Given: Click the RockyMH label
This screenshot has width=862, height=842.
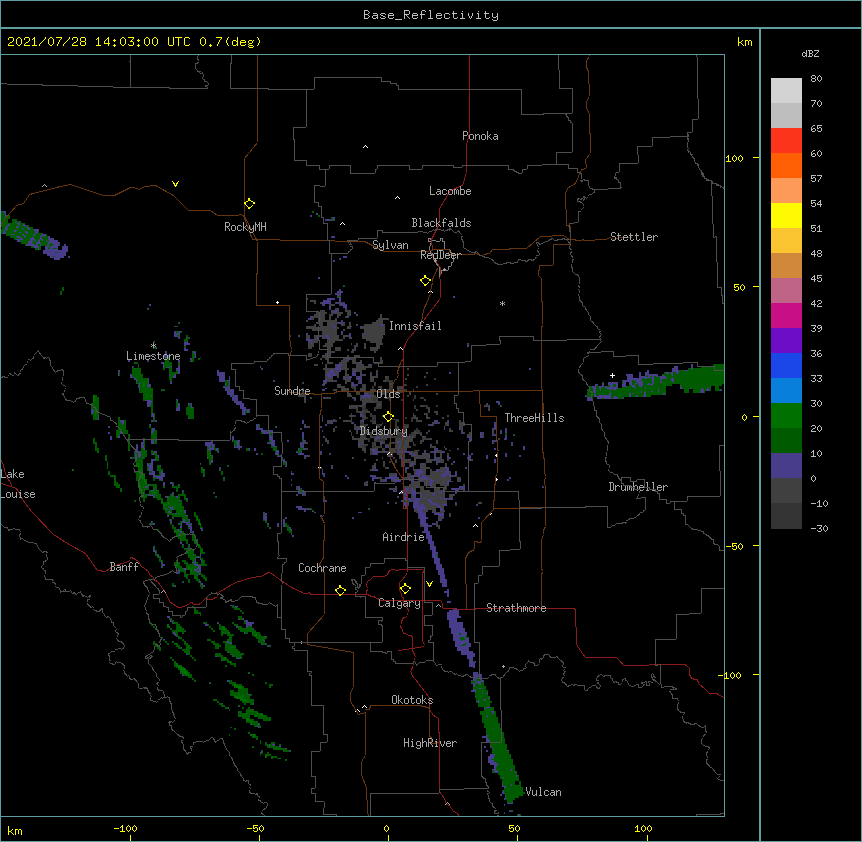Looking at the screenshot, I should 245,227.
